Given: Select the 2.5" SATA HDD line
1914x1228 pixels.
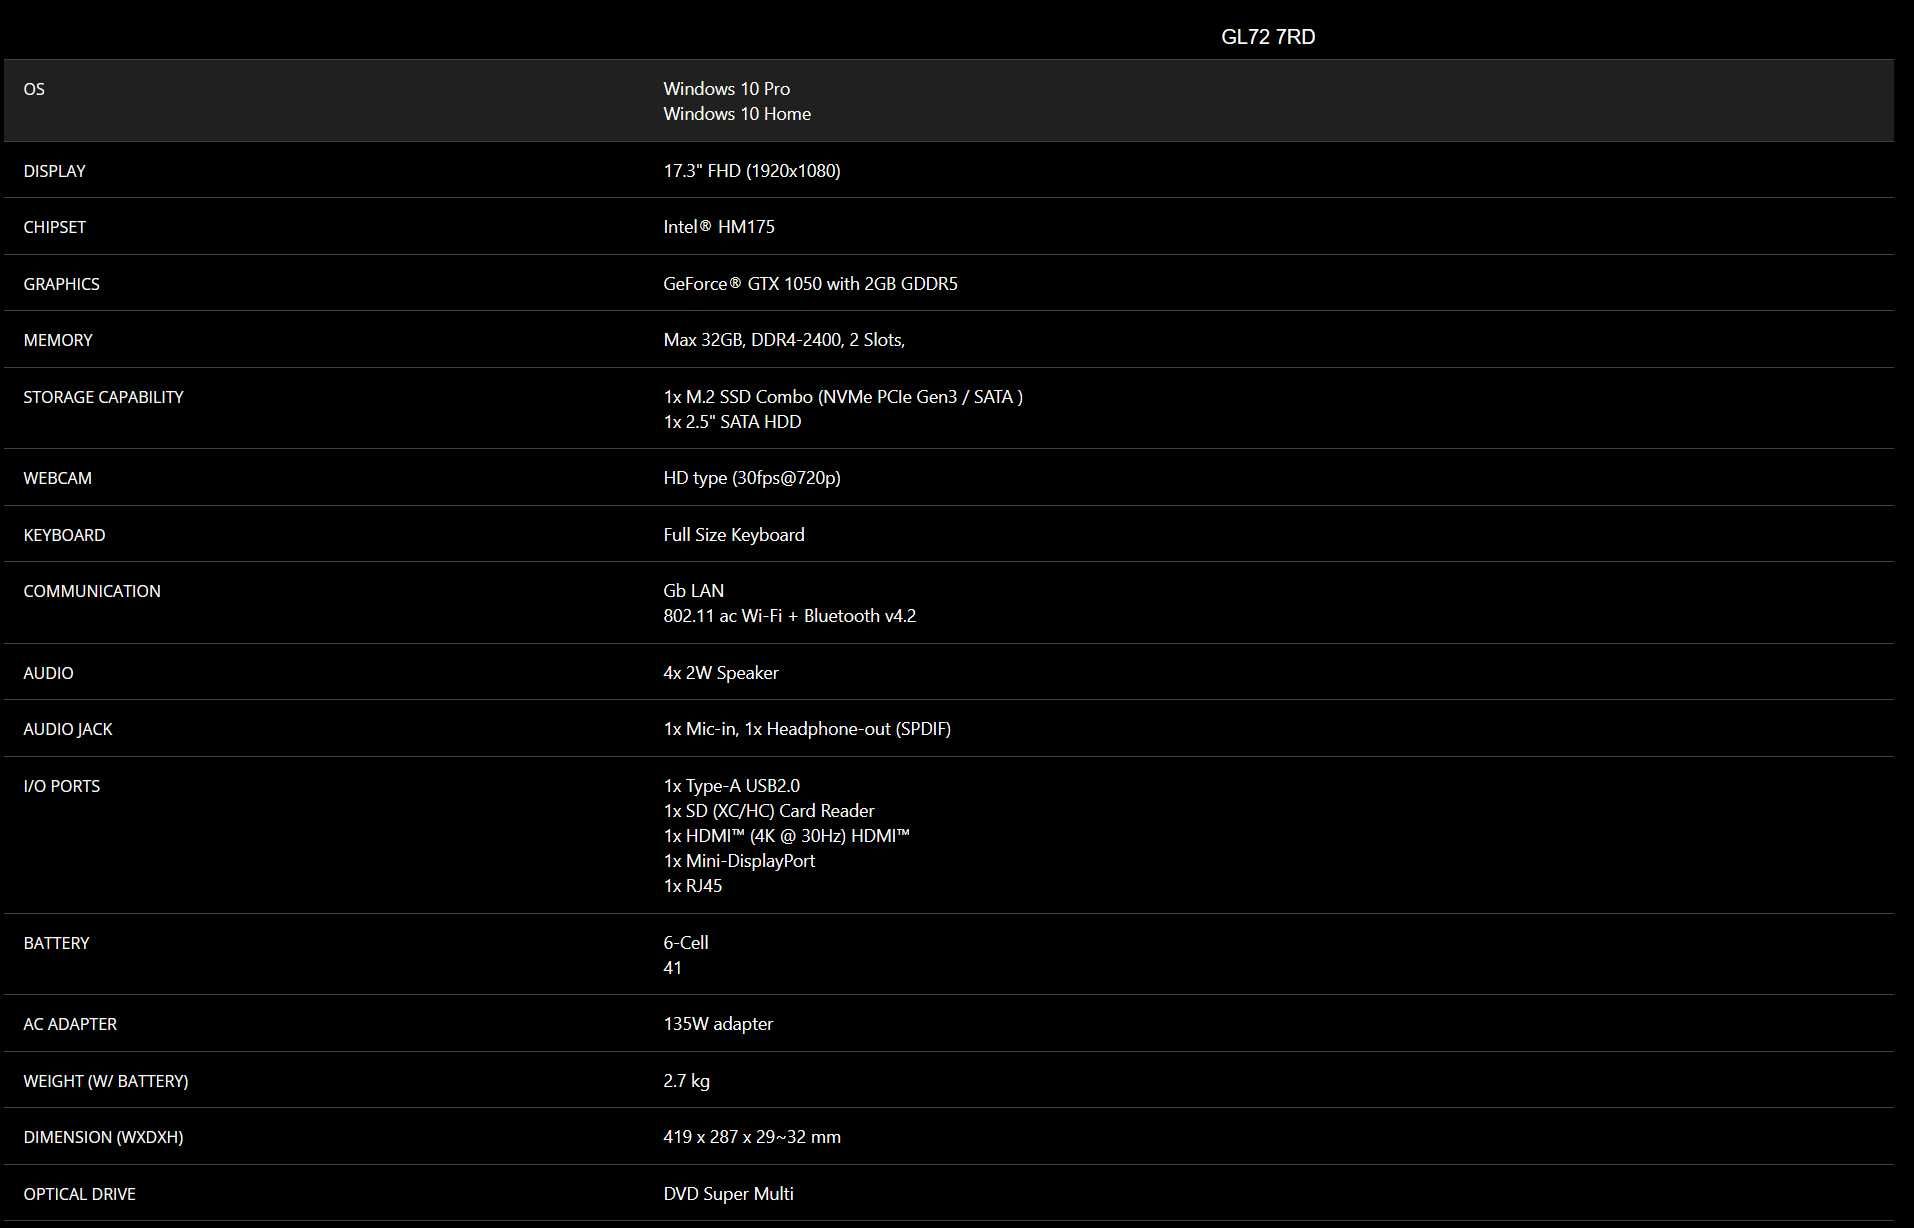Looking at the screenshot, I should tap(732, 422).
